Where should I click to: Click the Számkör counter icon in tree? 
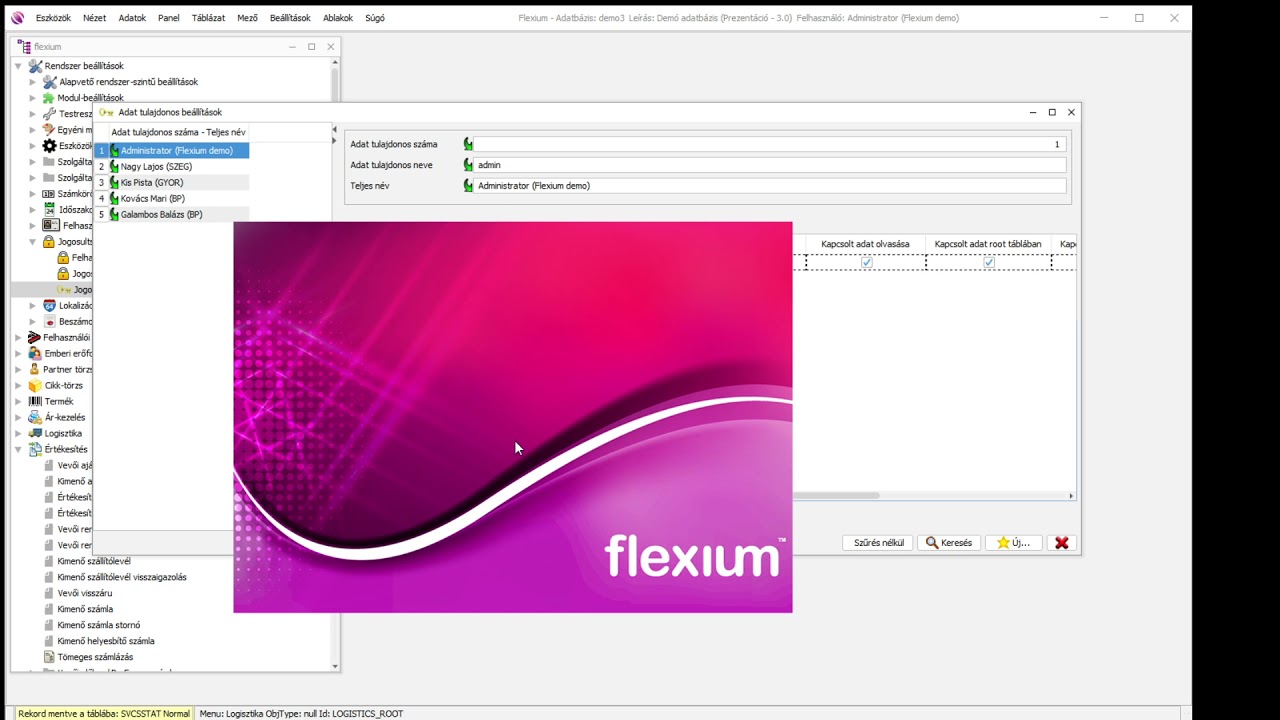[x=49, y=194]
